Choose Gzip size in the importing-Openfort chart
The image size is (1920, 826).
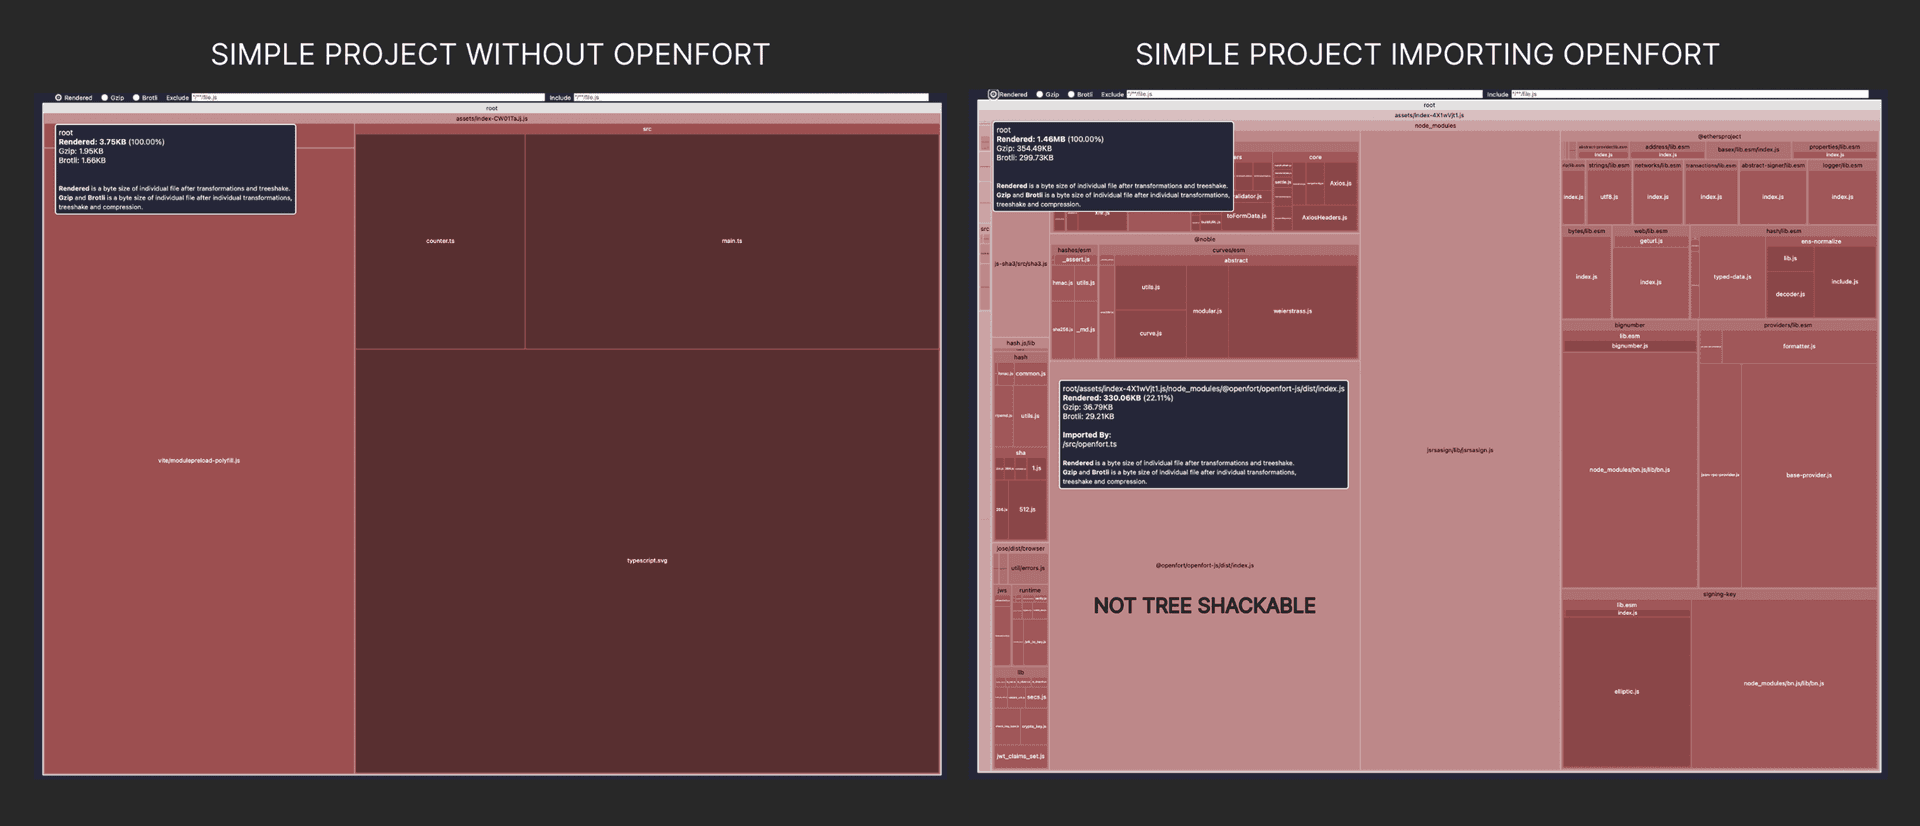point(1040,94)
